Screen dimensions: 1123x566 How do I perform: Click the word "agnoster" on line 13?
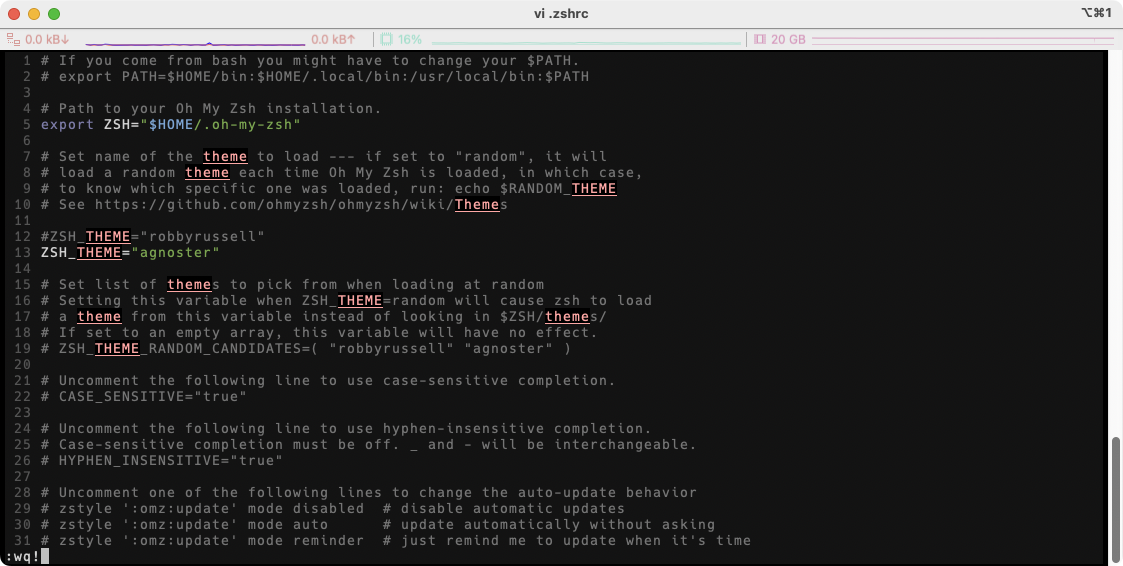(x=175, y=253)
